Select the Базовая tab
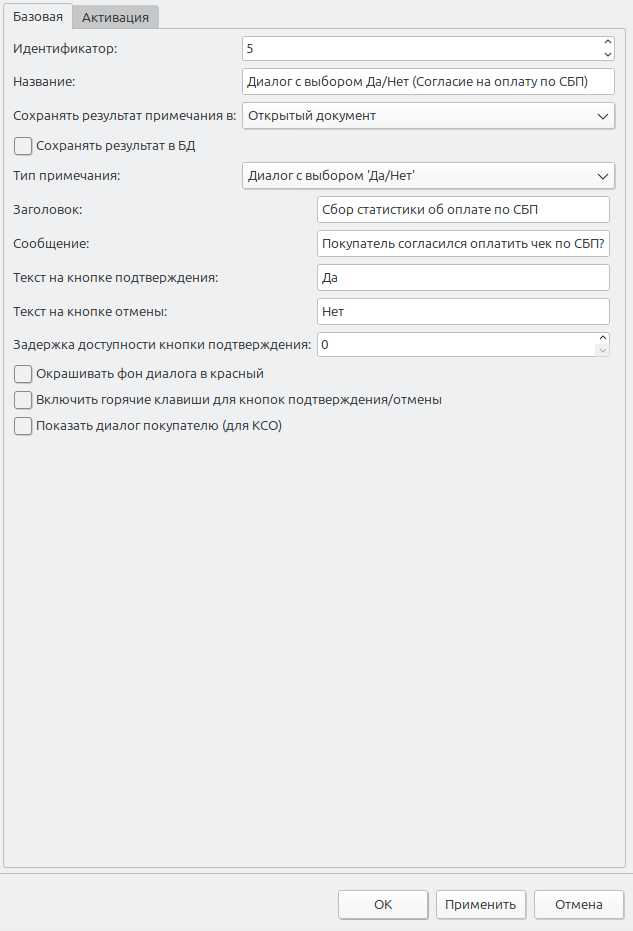Screen dimensions: 633x931 point(38,17)
